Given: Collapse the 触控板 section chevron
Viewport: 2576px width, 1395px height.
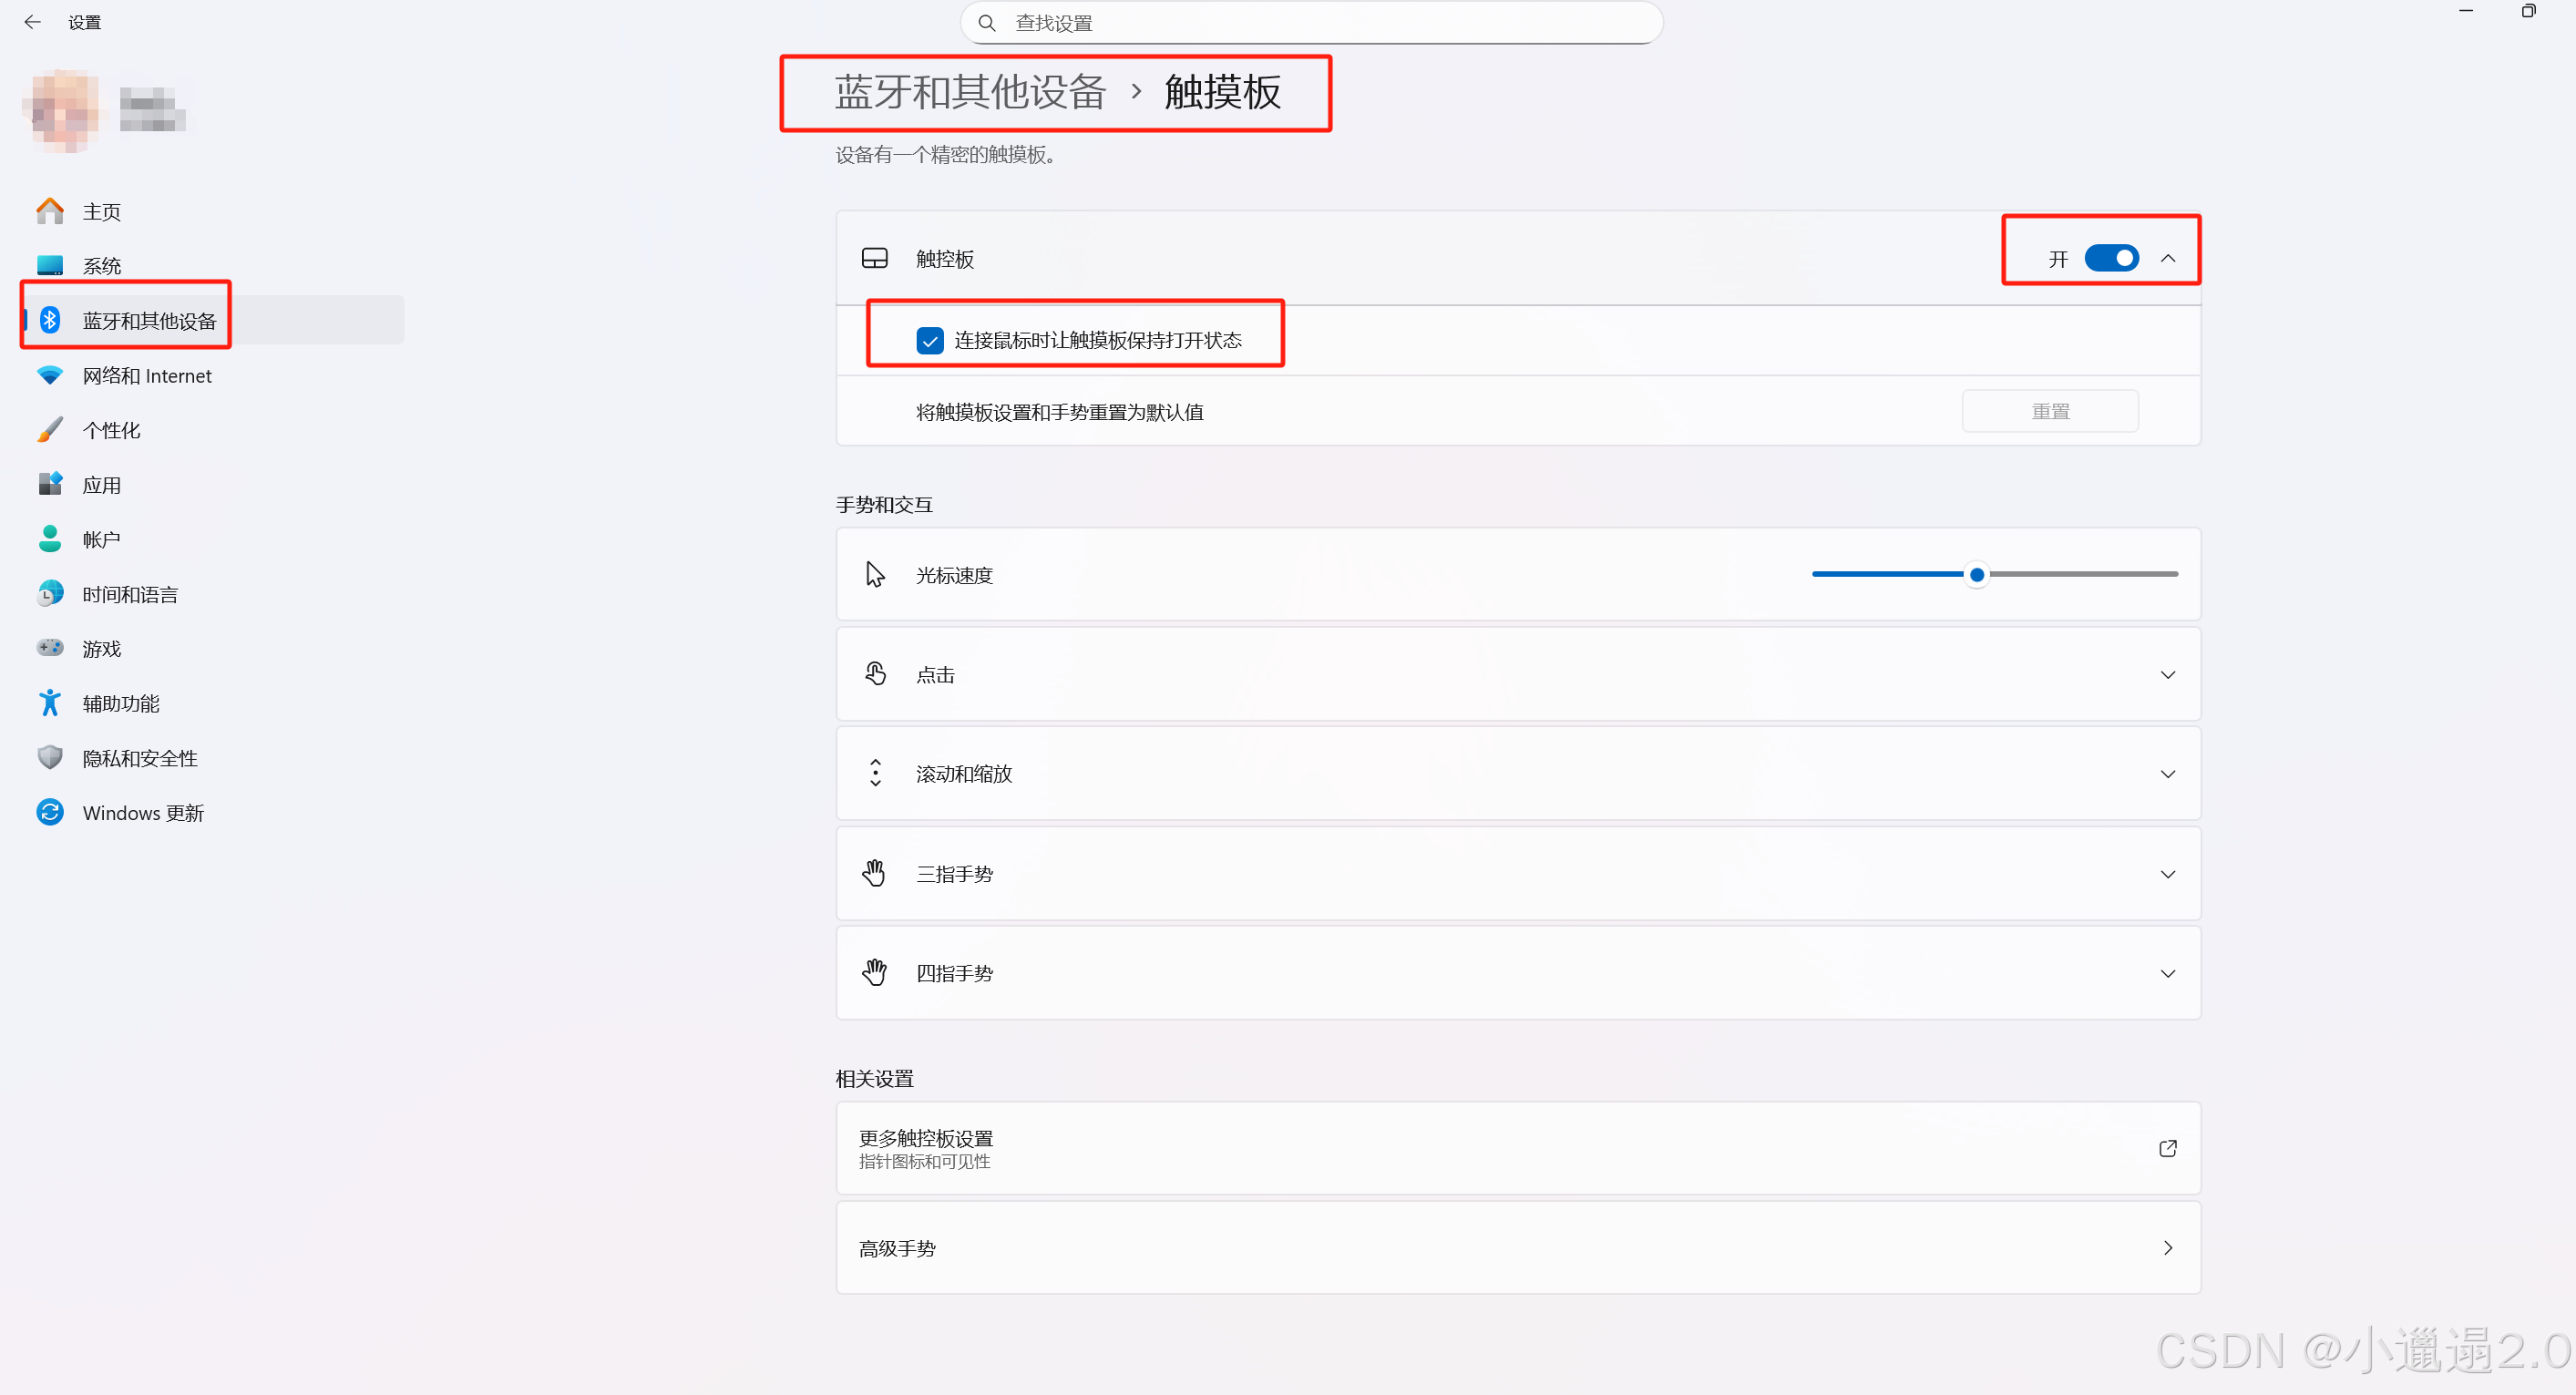Looking at the screenshot, I should click(x=2167, y=258).
